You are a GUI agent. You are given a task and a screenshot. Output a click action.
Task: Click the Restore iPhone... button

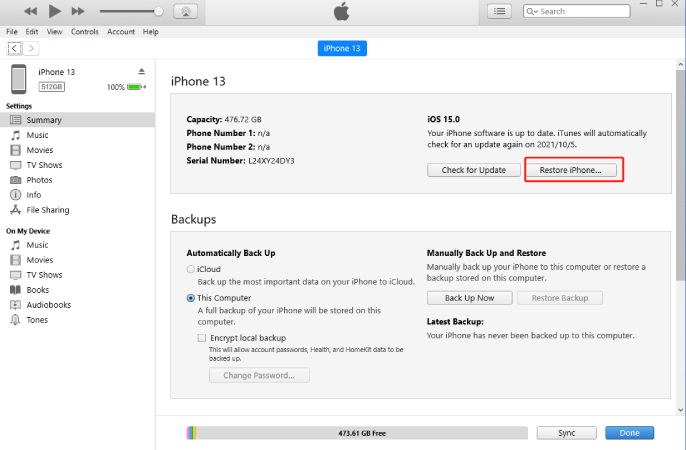570,170
